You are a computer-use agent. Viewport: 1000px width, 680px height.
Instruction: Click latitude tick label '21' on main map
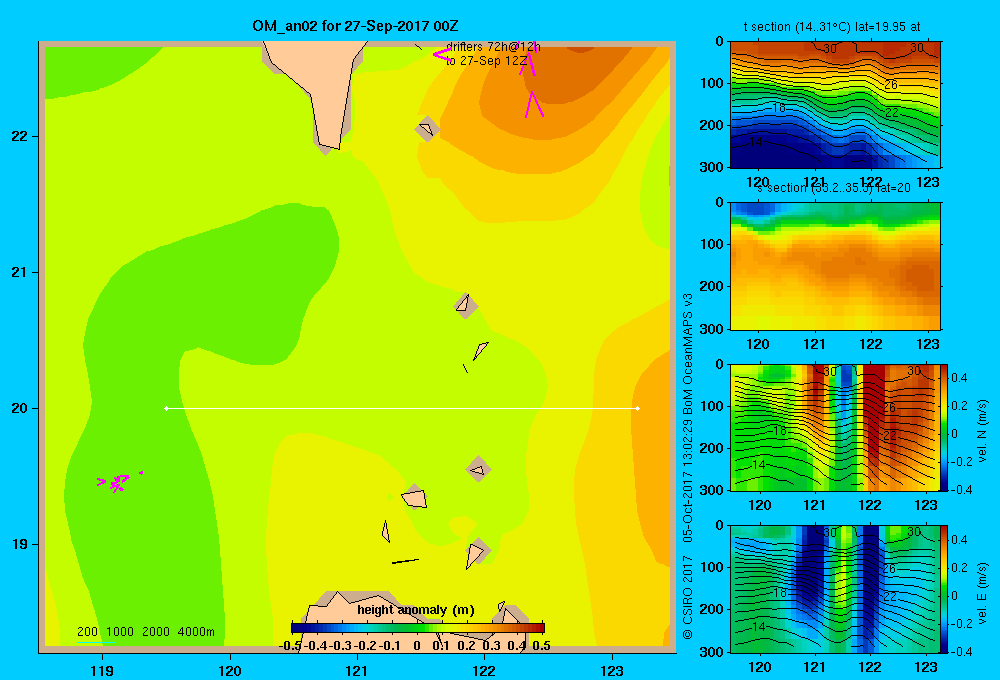(20, 272)
